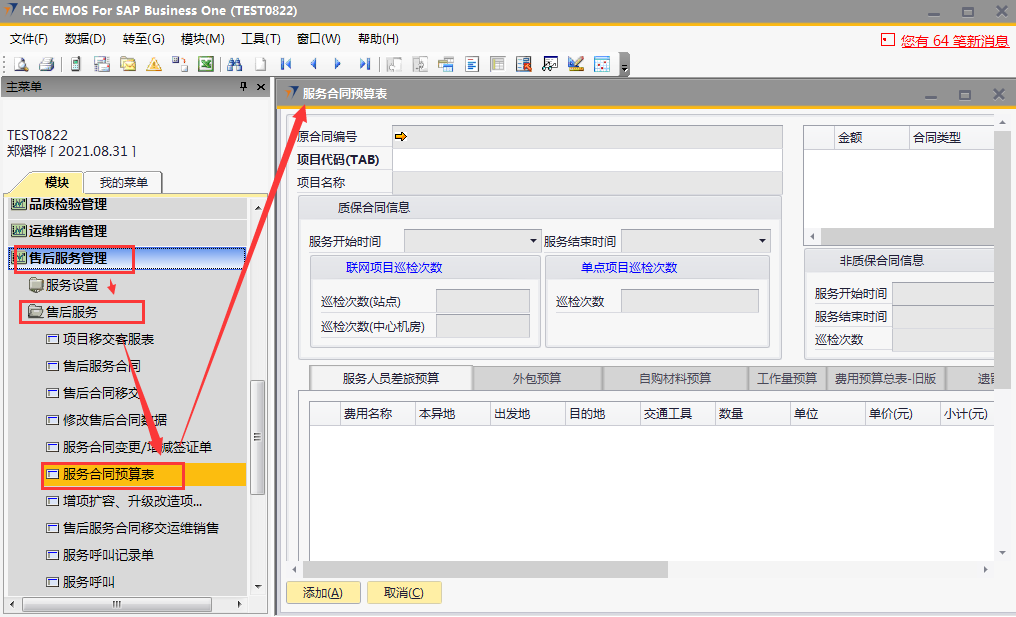Click the 添加(A) button
This screenshot has height=617, width=1016.
pyautogui.click(x=322, y=593)
